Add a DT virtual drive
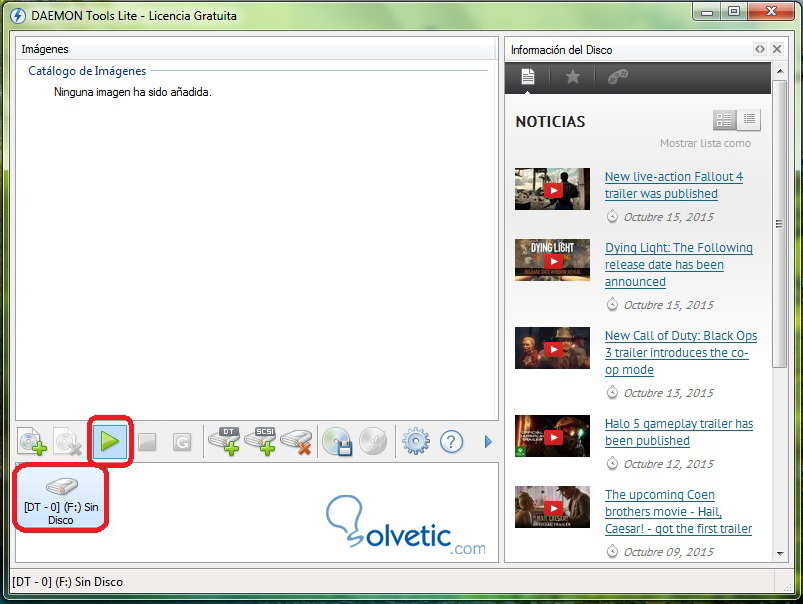The height and width of the screenshot is (604, 803). pyautogui.click(x=224, y=441)
